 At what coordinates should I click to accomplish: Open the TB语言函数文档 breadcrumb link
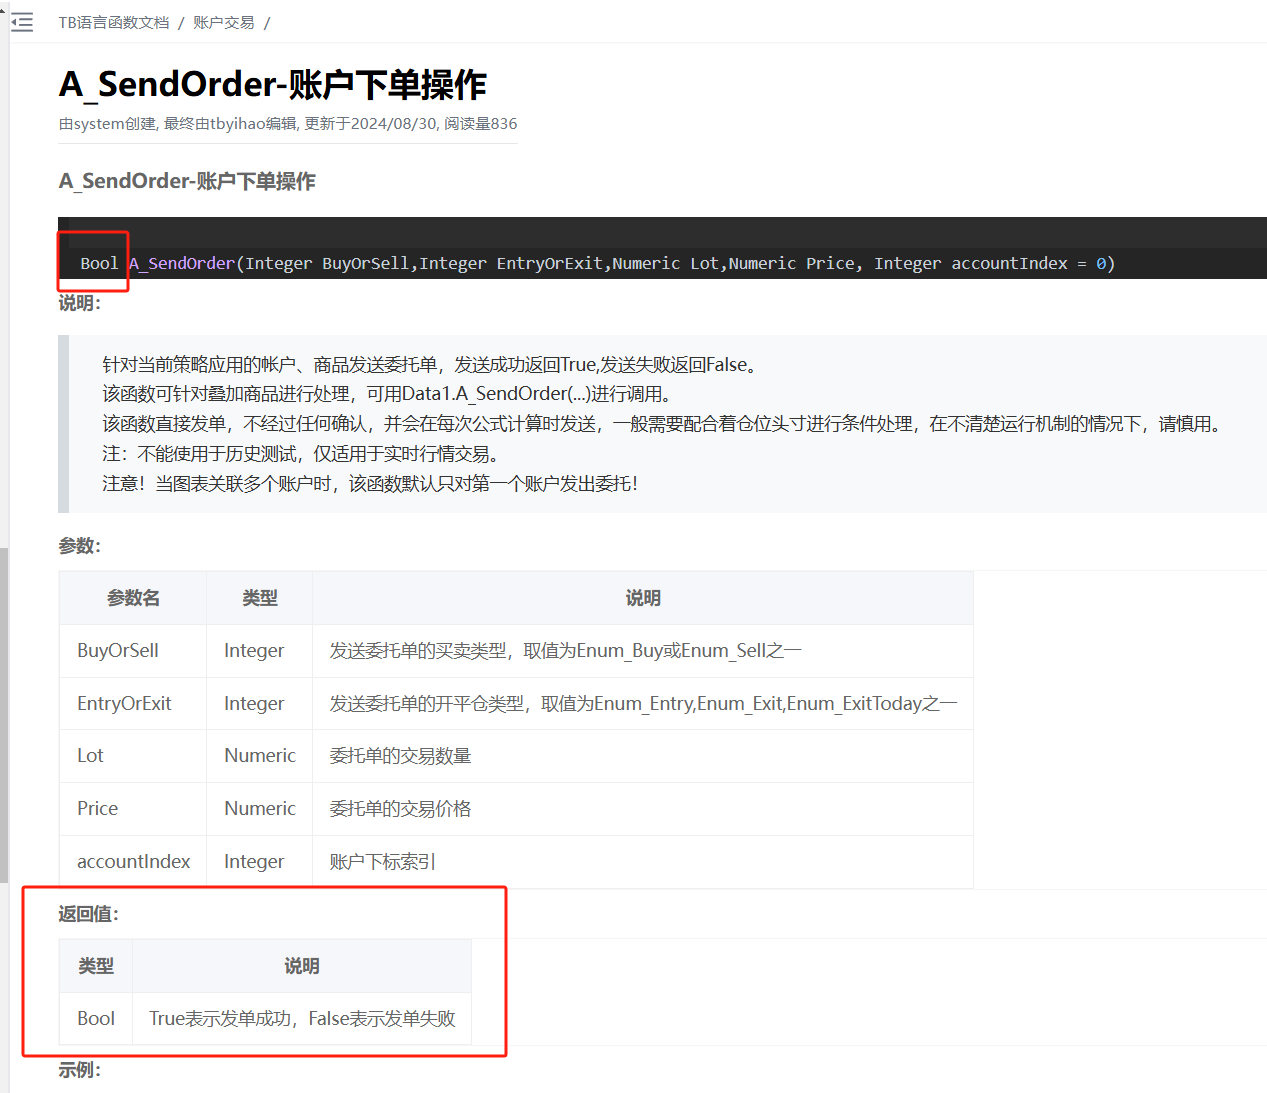114,23
